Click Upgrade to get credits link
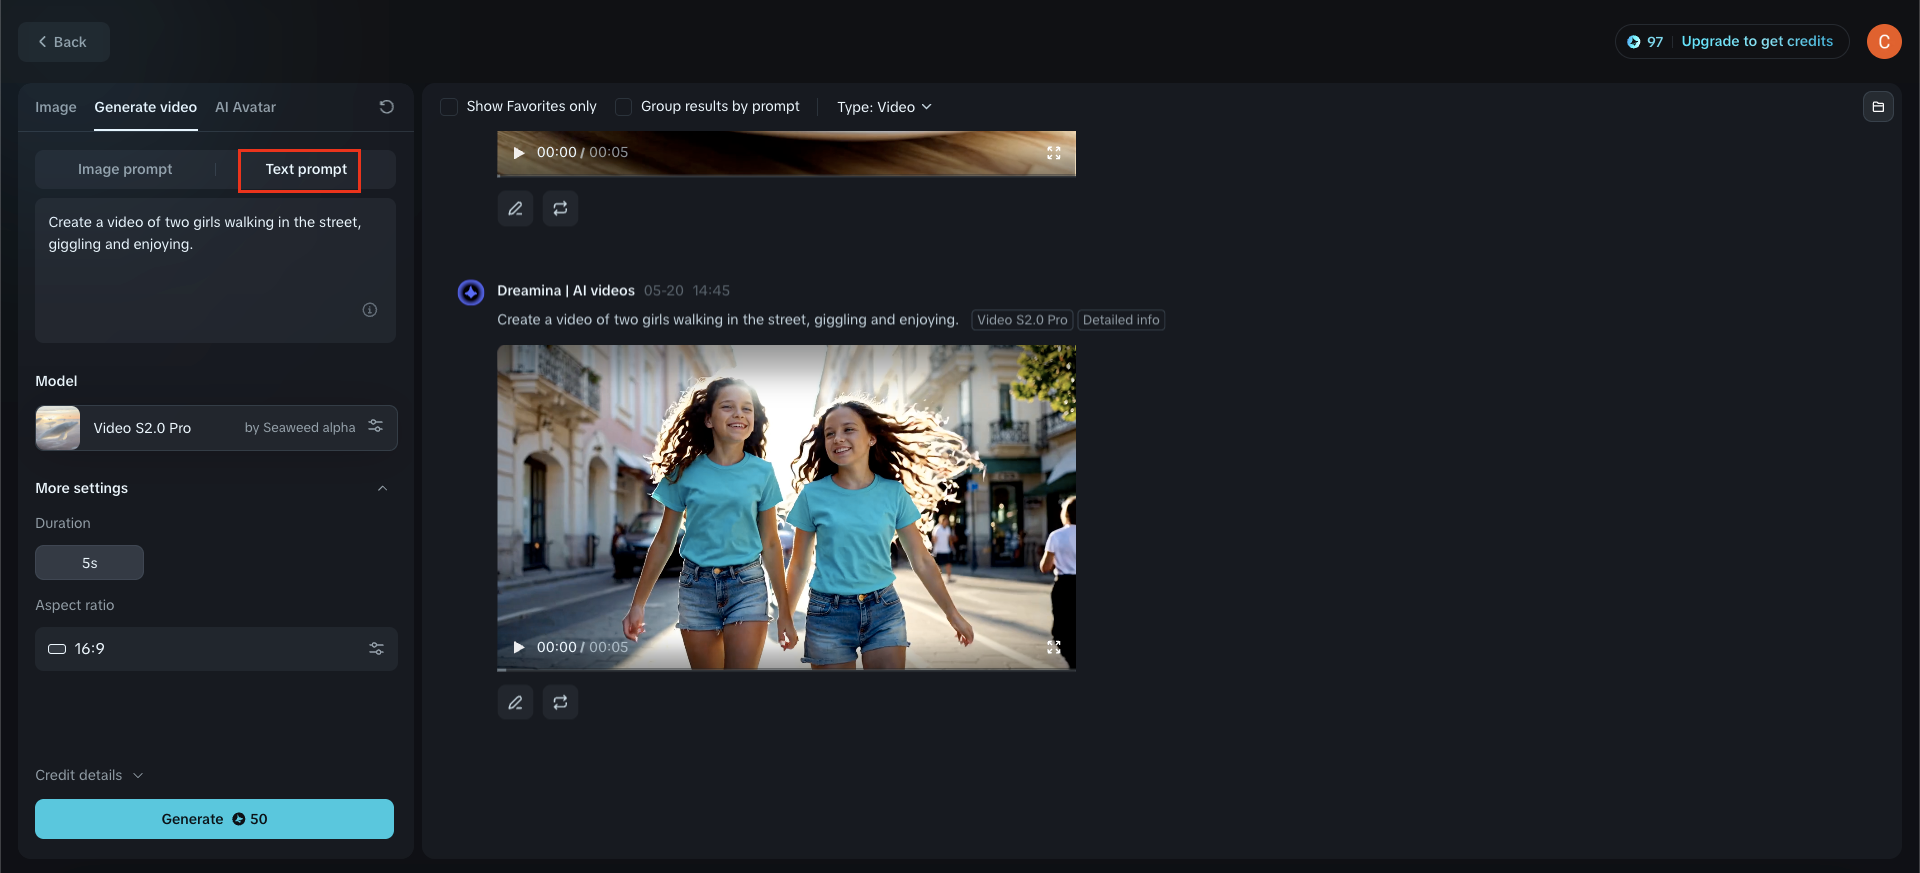1920x873 pixels. (1756, 41)
